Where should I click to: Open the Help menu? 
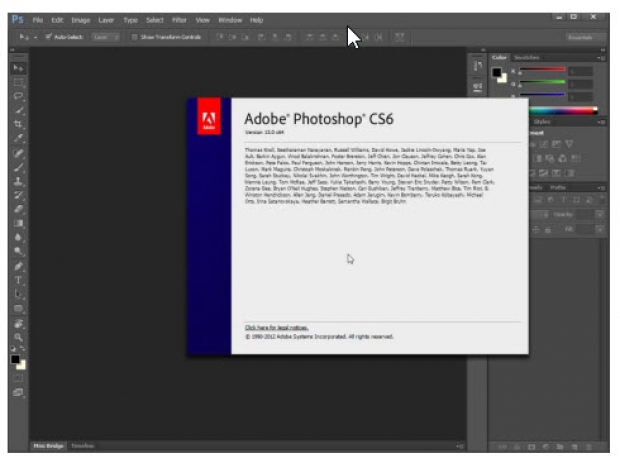coord(257,20)
